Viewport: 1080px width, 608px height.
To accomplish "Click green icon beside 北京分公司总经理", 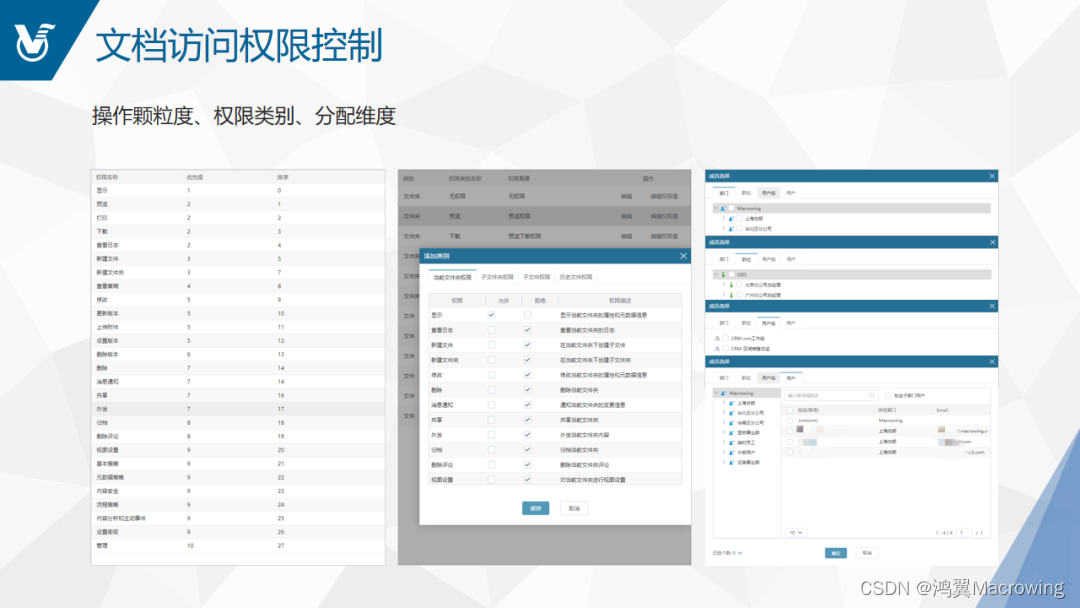I will (731, 284).
